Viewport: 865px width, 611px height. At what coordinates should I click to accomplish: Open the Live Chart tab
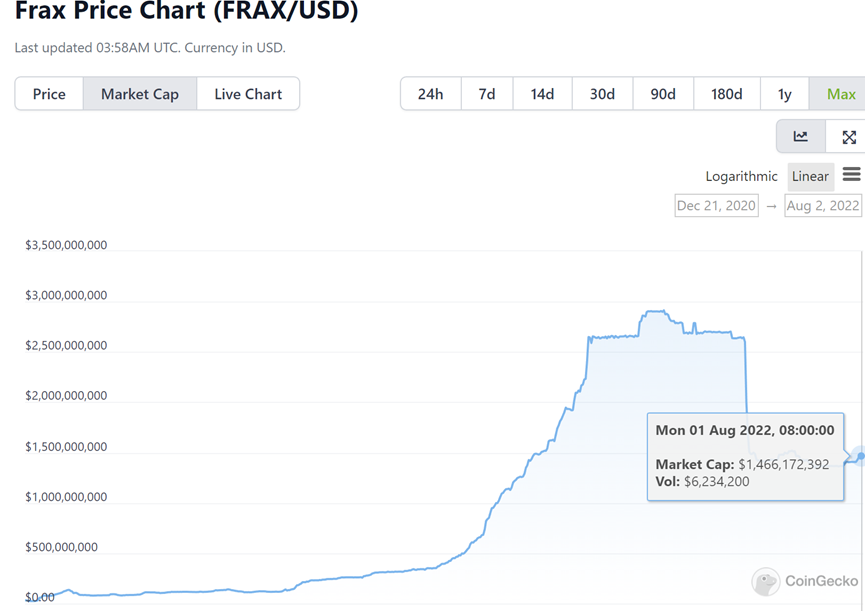pos(248,94)
